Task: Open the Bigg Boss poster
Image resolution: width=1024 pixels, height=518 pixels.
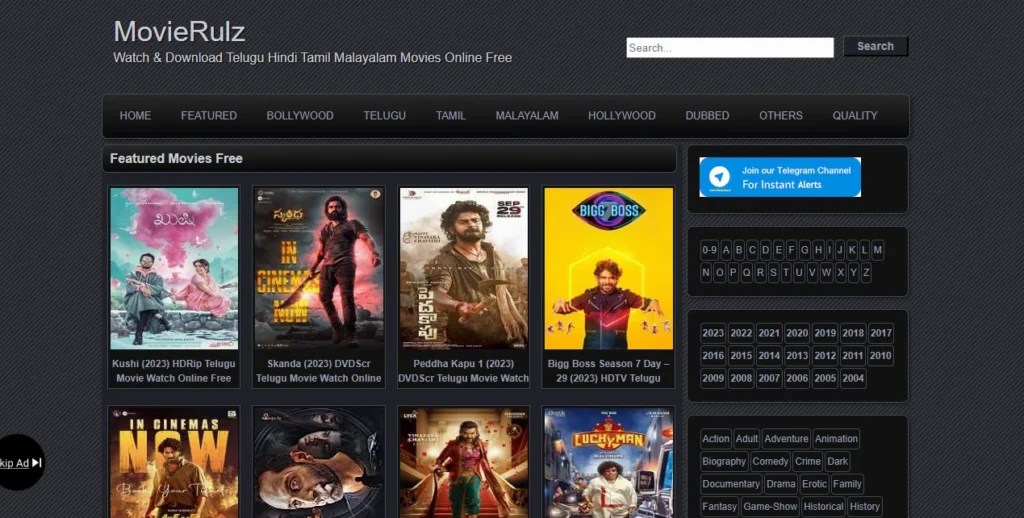Action: [608, 268]
